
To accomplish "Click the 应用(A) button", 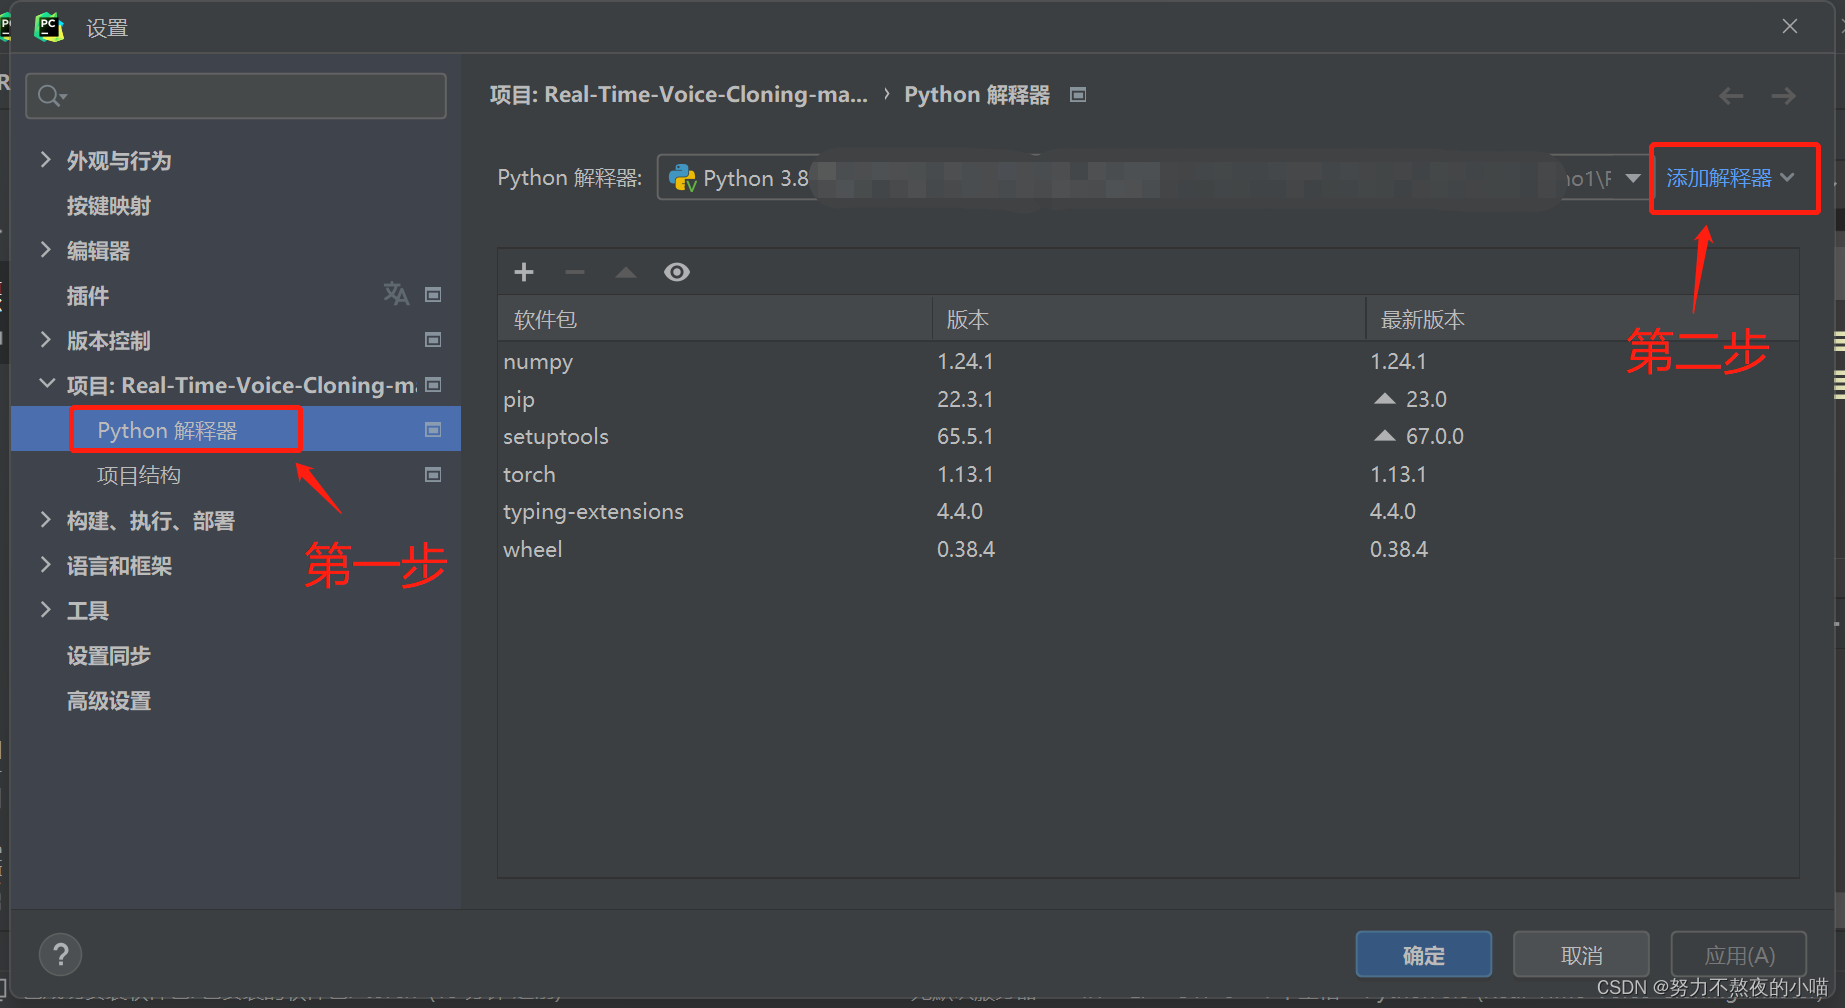I will [x=1739, y=955].
